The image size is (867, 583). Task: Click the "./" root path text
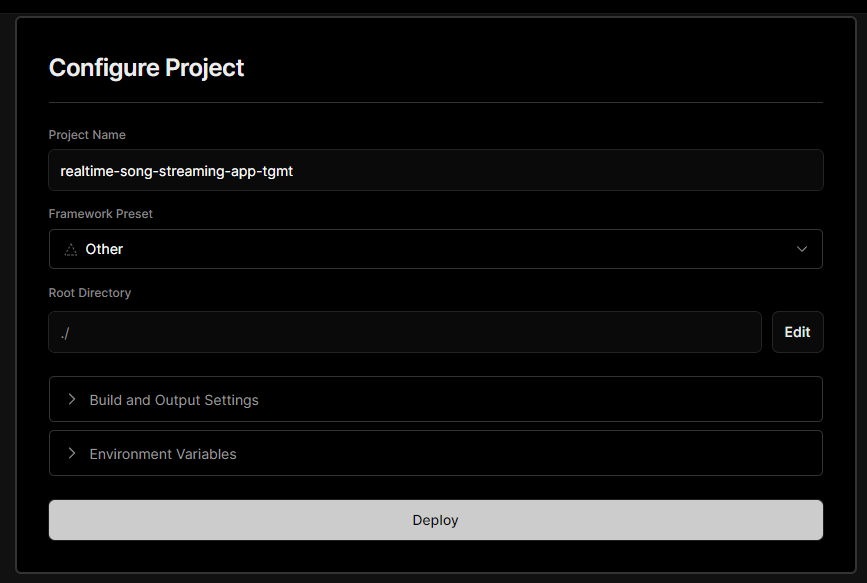65,332
